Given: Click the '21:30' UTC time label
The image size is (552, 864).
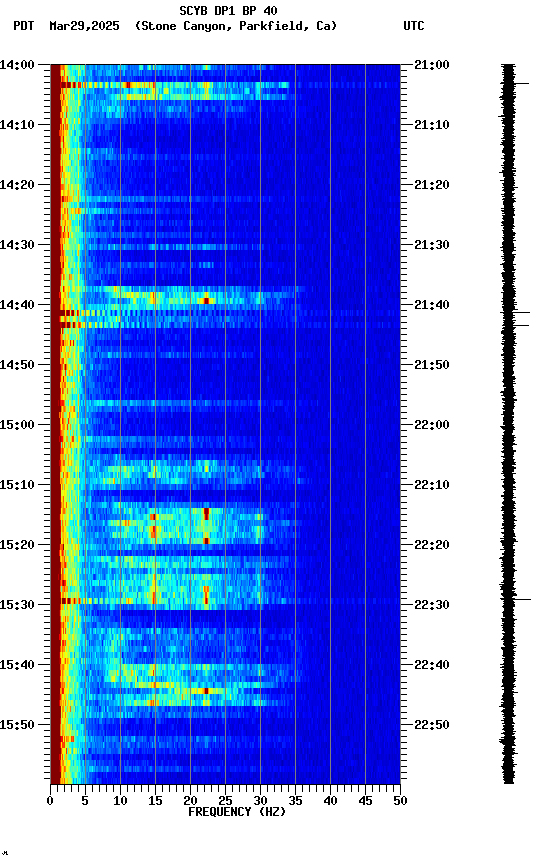Looking at the screenshot, I should tap(432, 245).
